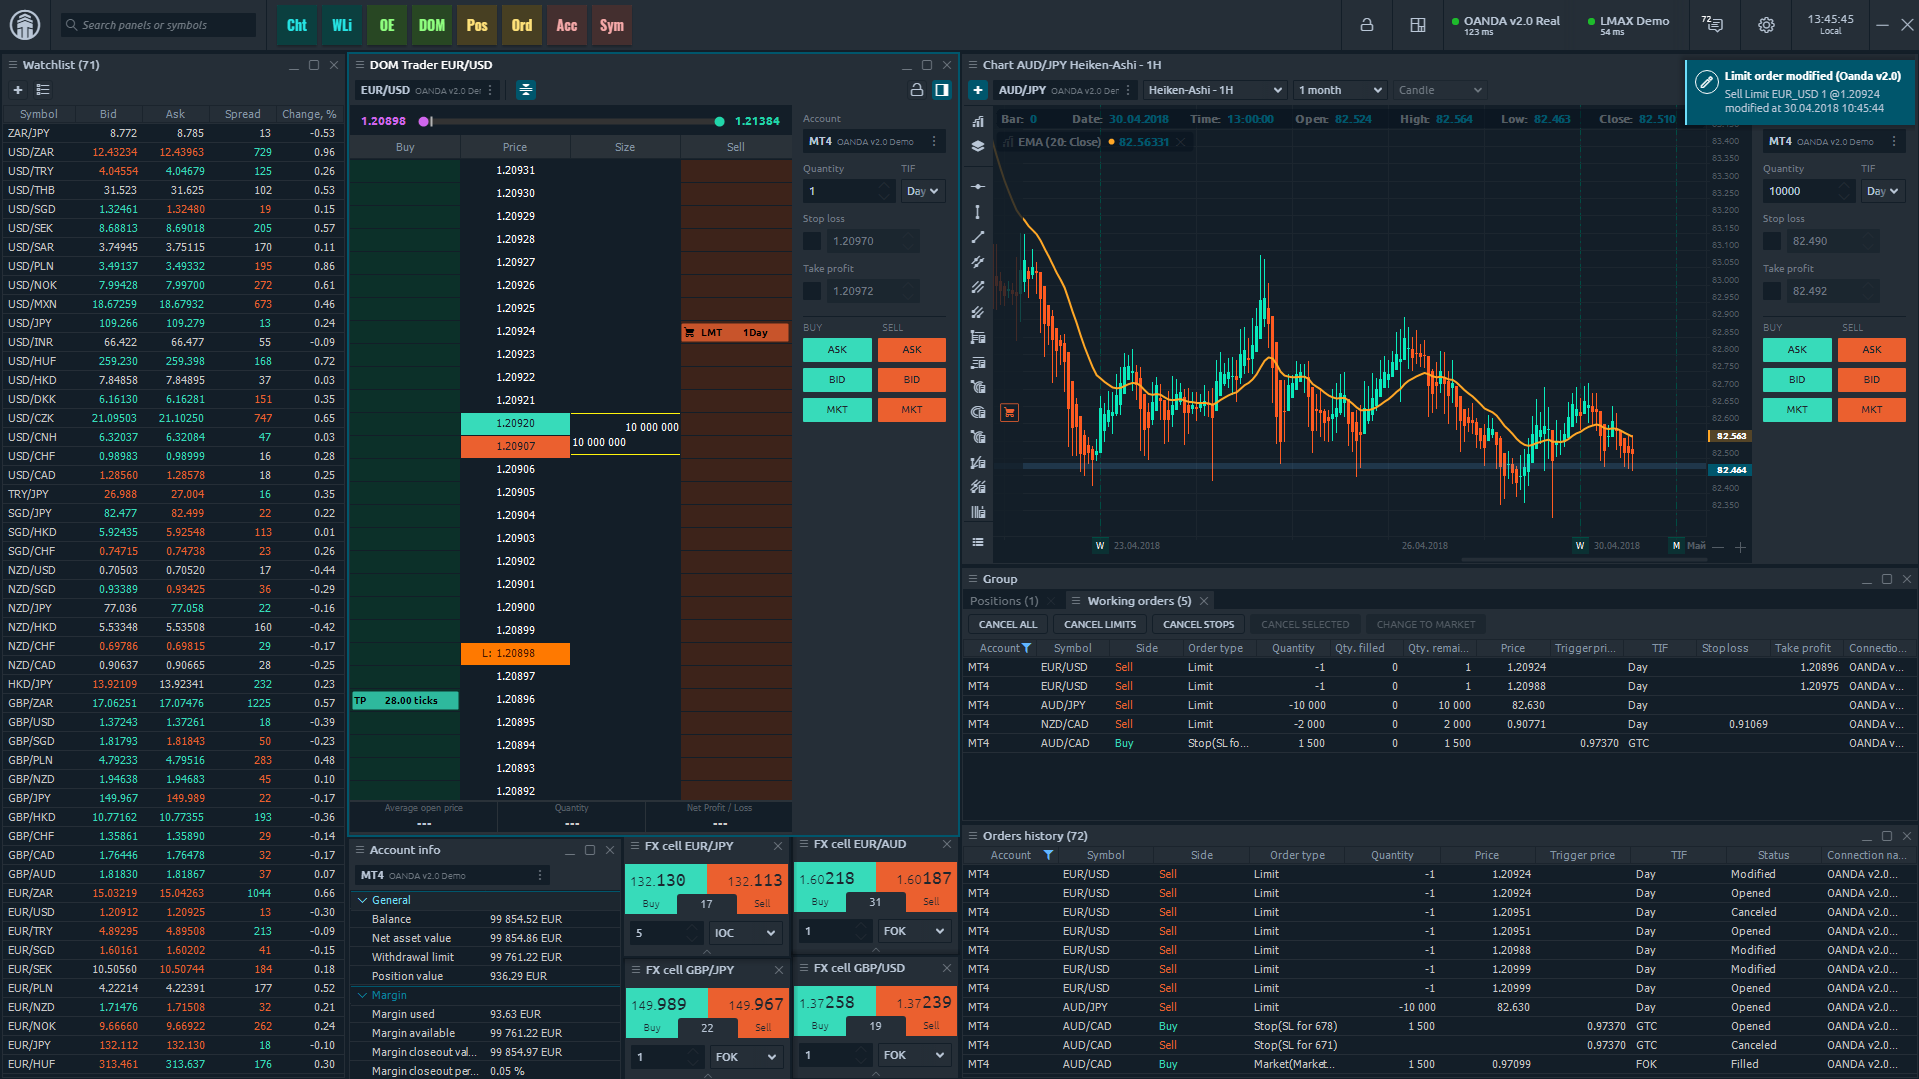Add a symbol with the Watchlist plus icon
Image resolution: width=1919 pixels, height=1079 pixels.
[17, 90]
